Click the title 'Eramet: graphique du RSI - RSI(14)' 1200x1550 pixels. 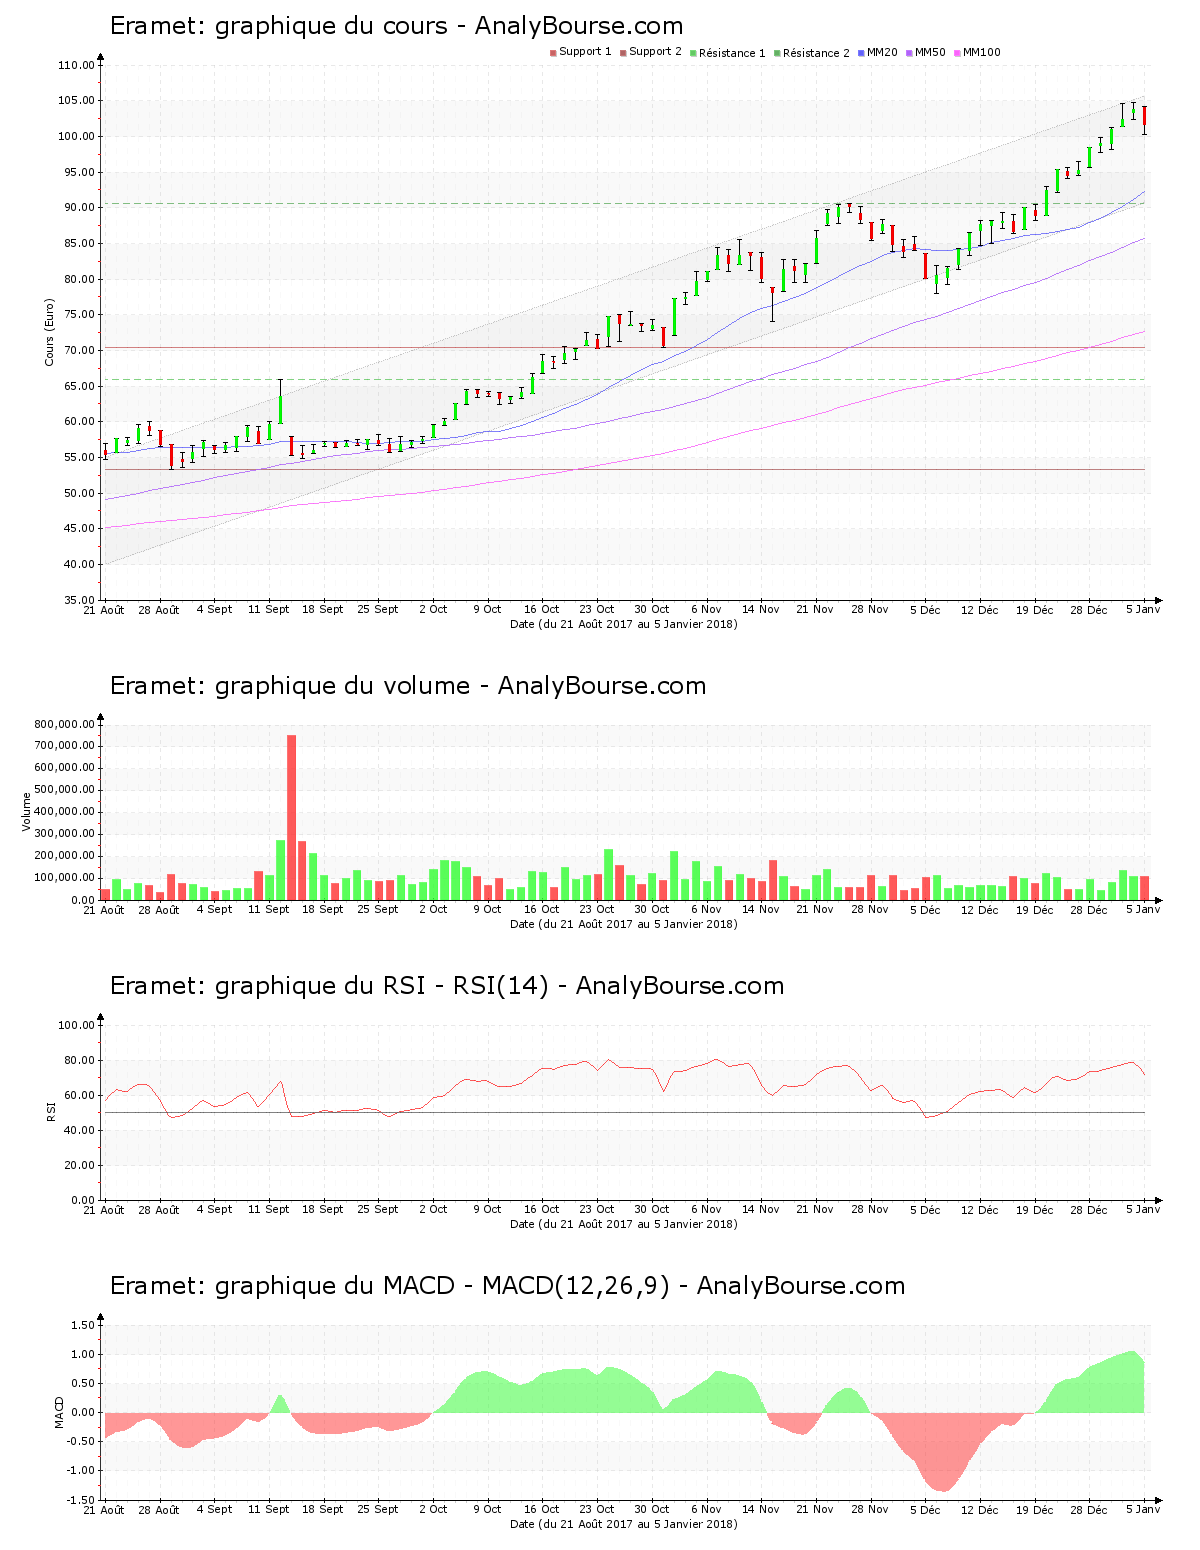[329, 986]
